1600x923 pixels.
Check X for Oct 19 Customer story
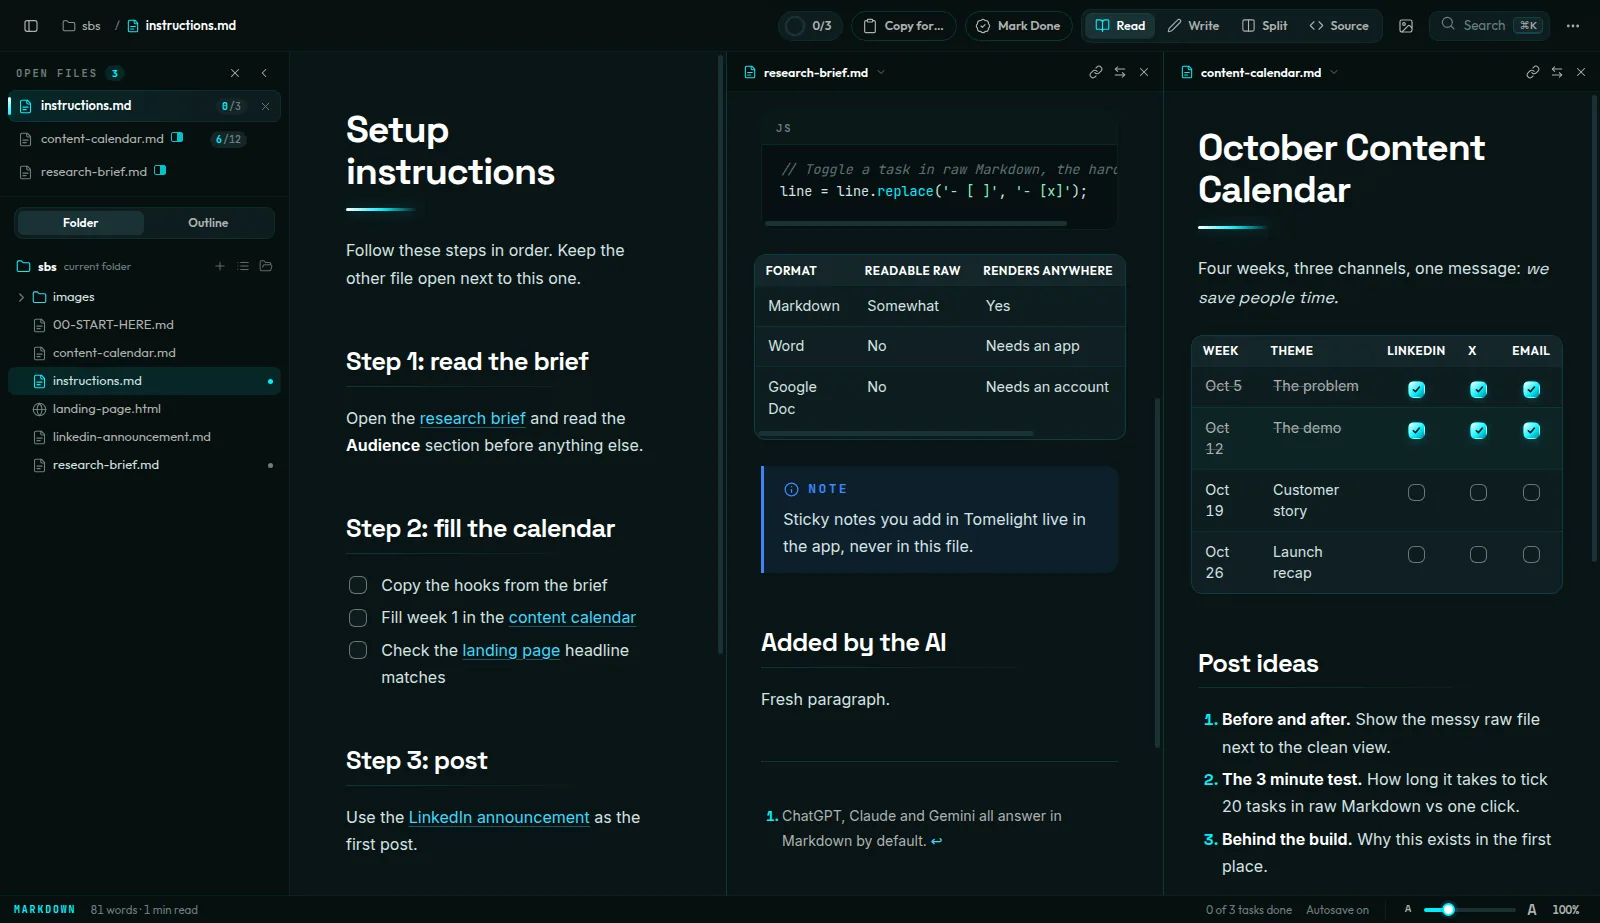(1478, 492)
